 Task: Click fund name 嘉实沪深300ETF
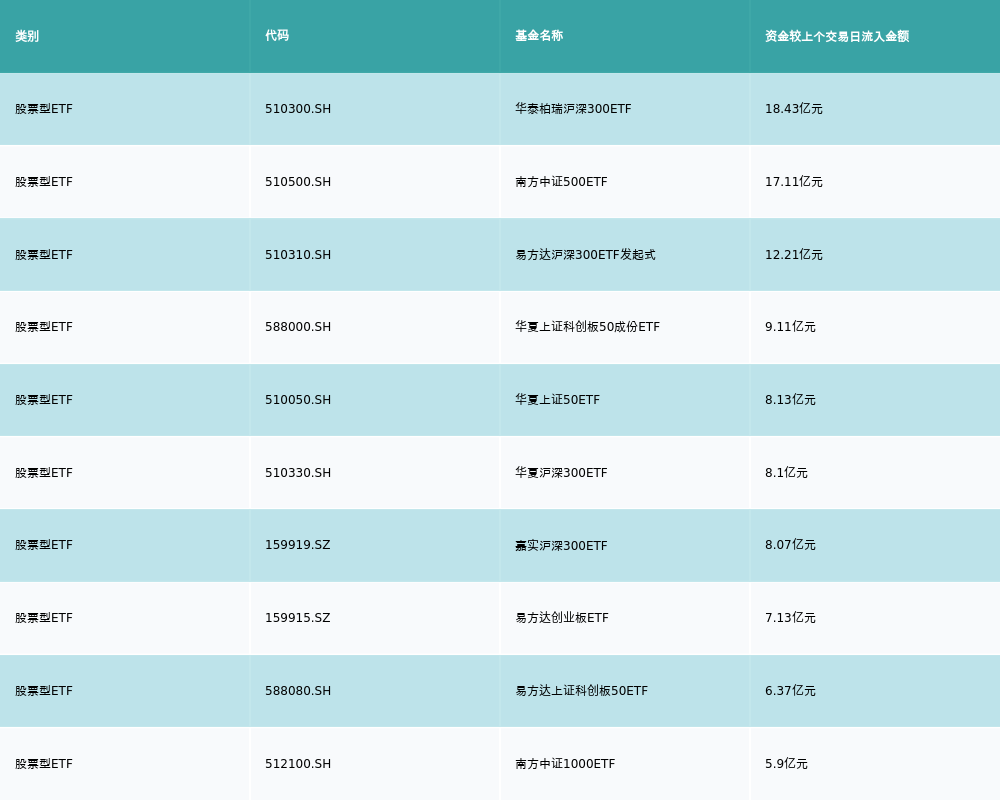(x=561, y=546)
